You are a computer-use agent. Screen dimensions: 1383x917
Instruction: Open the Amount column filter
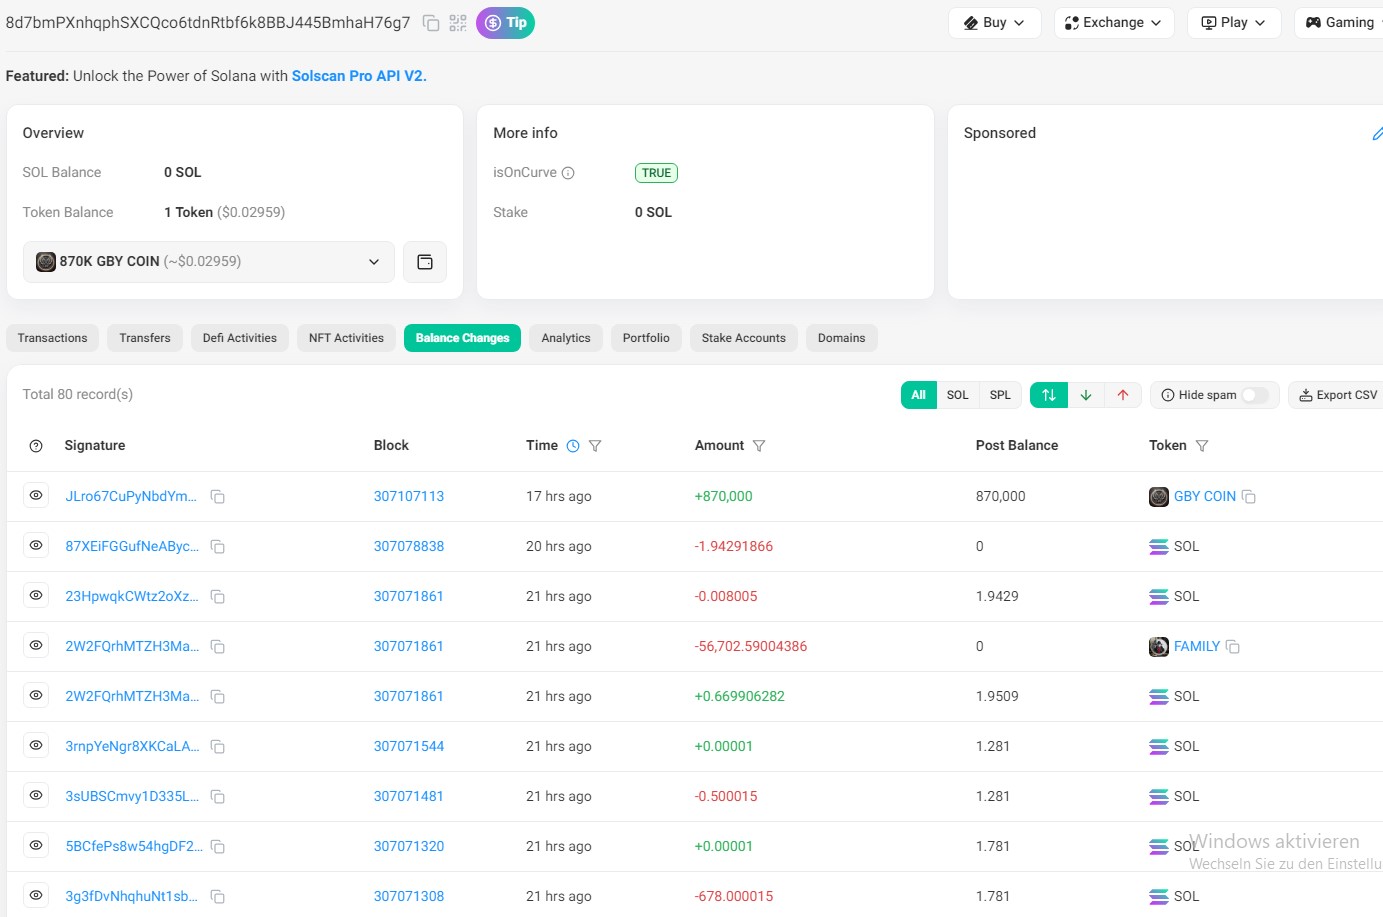coord(759,446)
